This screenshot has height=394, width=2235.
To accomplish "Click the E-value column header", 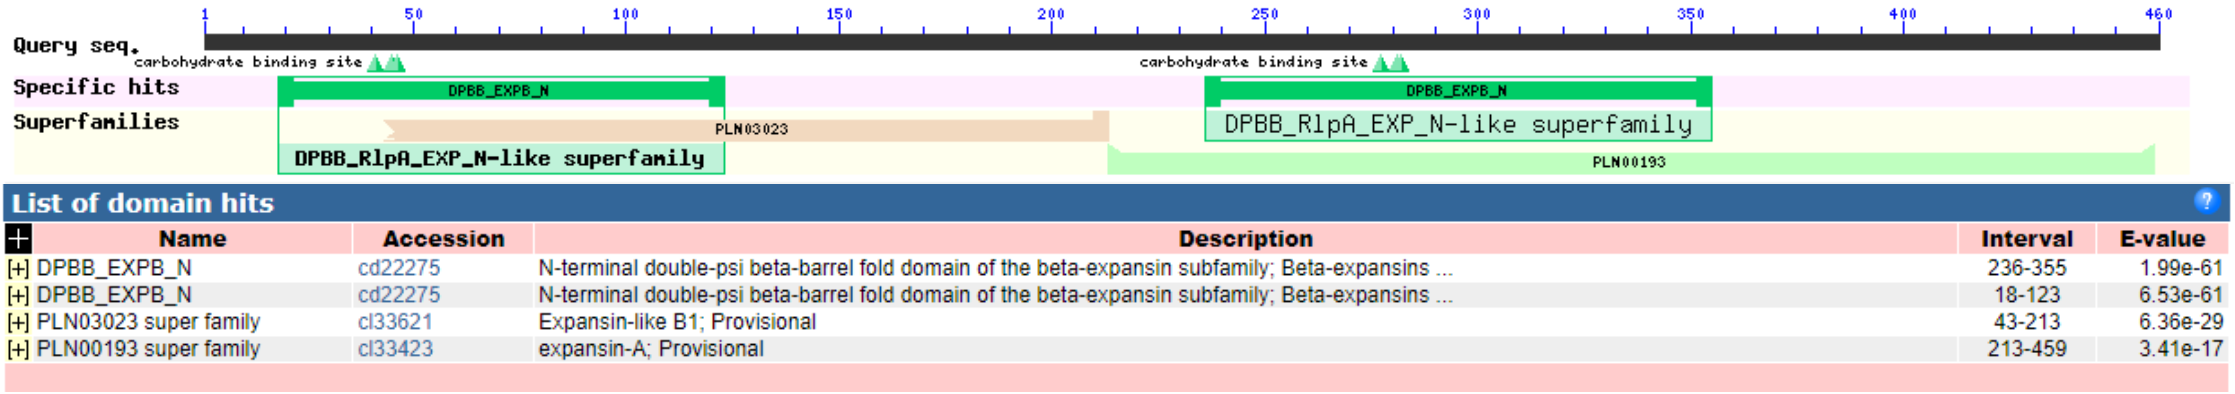I will (x=2162, y=238).
